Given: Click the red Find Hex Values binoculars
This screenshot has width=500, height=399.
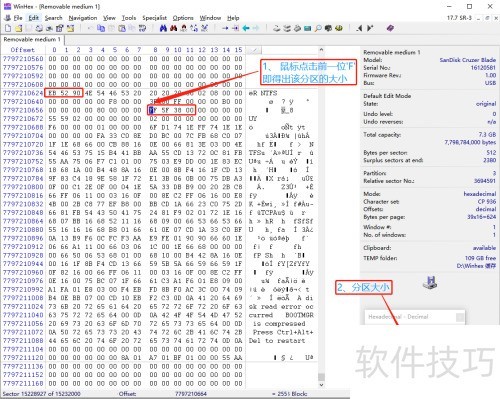Looking at the screenshot, I should point(173,29).
